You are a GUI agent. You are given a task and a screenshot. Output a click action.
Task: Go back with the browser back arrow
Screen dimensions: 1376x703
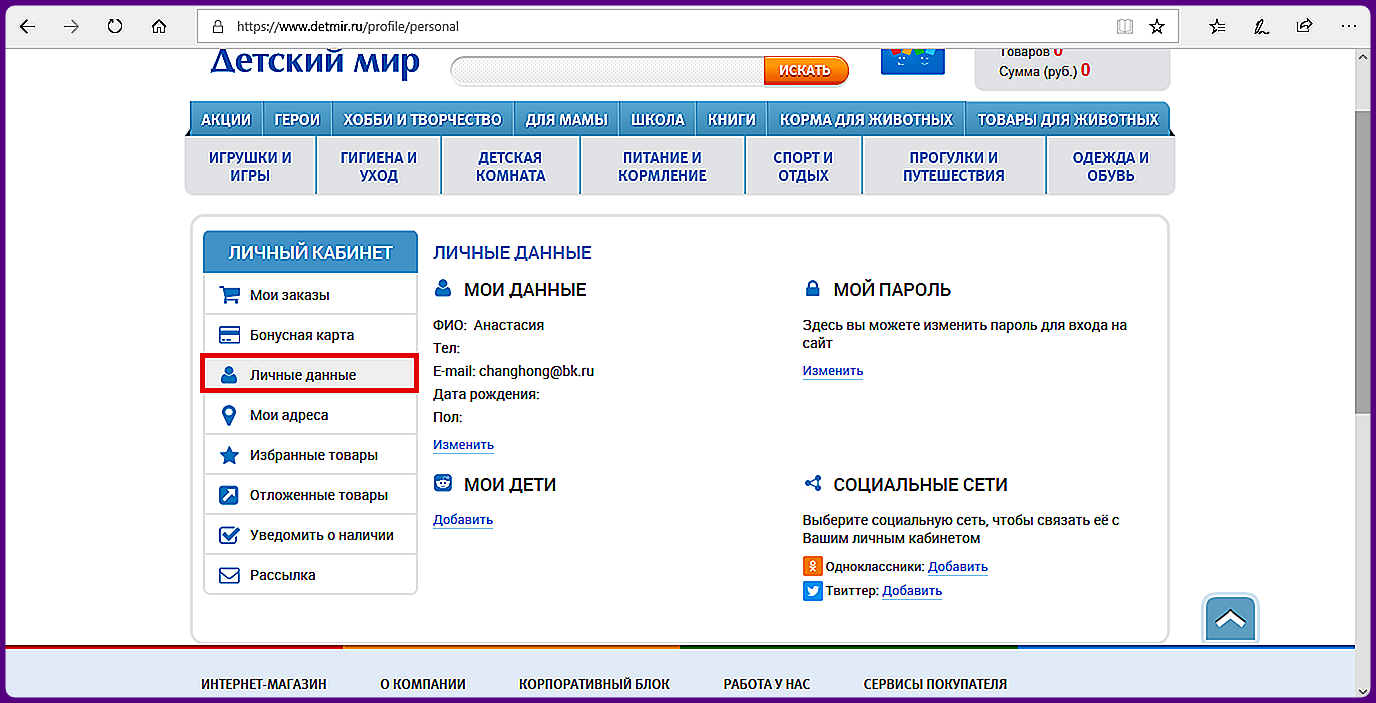[27, 26]
